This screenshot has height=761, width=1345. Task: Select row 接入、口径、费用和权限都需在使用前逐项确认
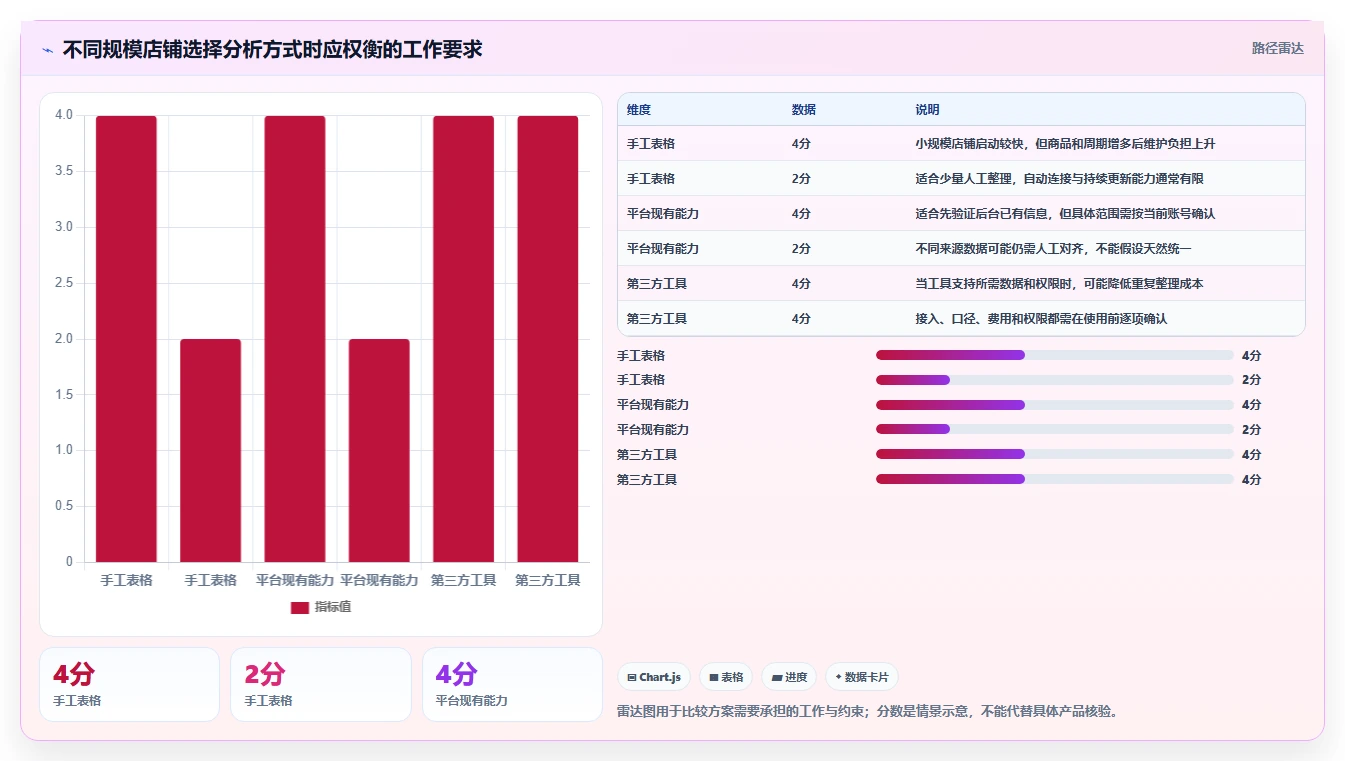click(x=961, y=319)
